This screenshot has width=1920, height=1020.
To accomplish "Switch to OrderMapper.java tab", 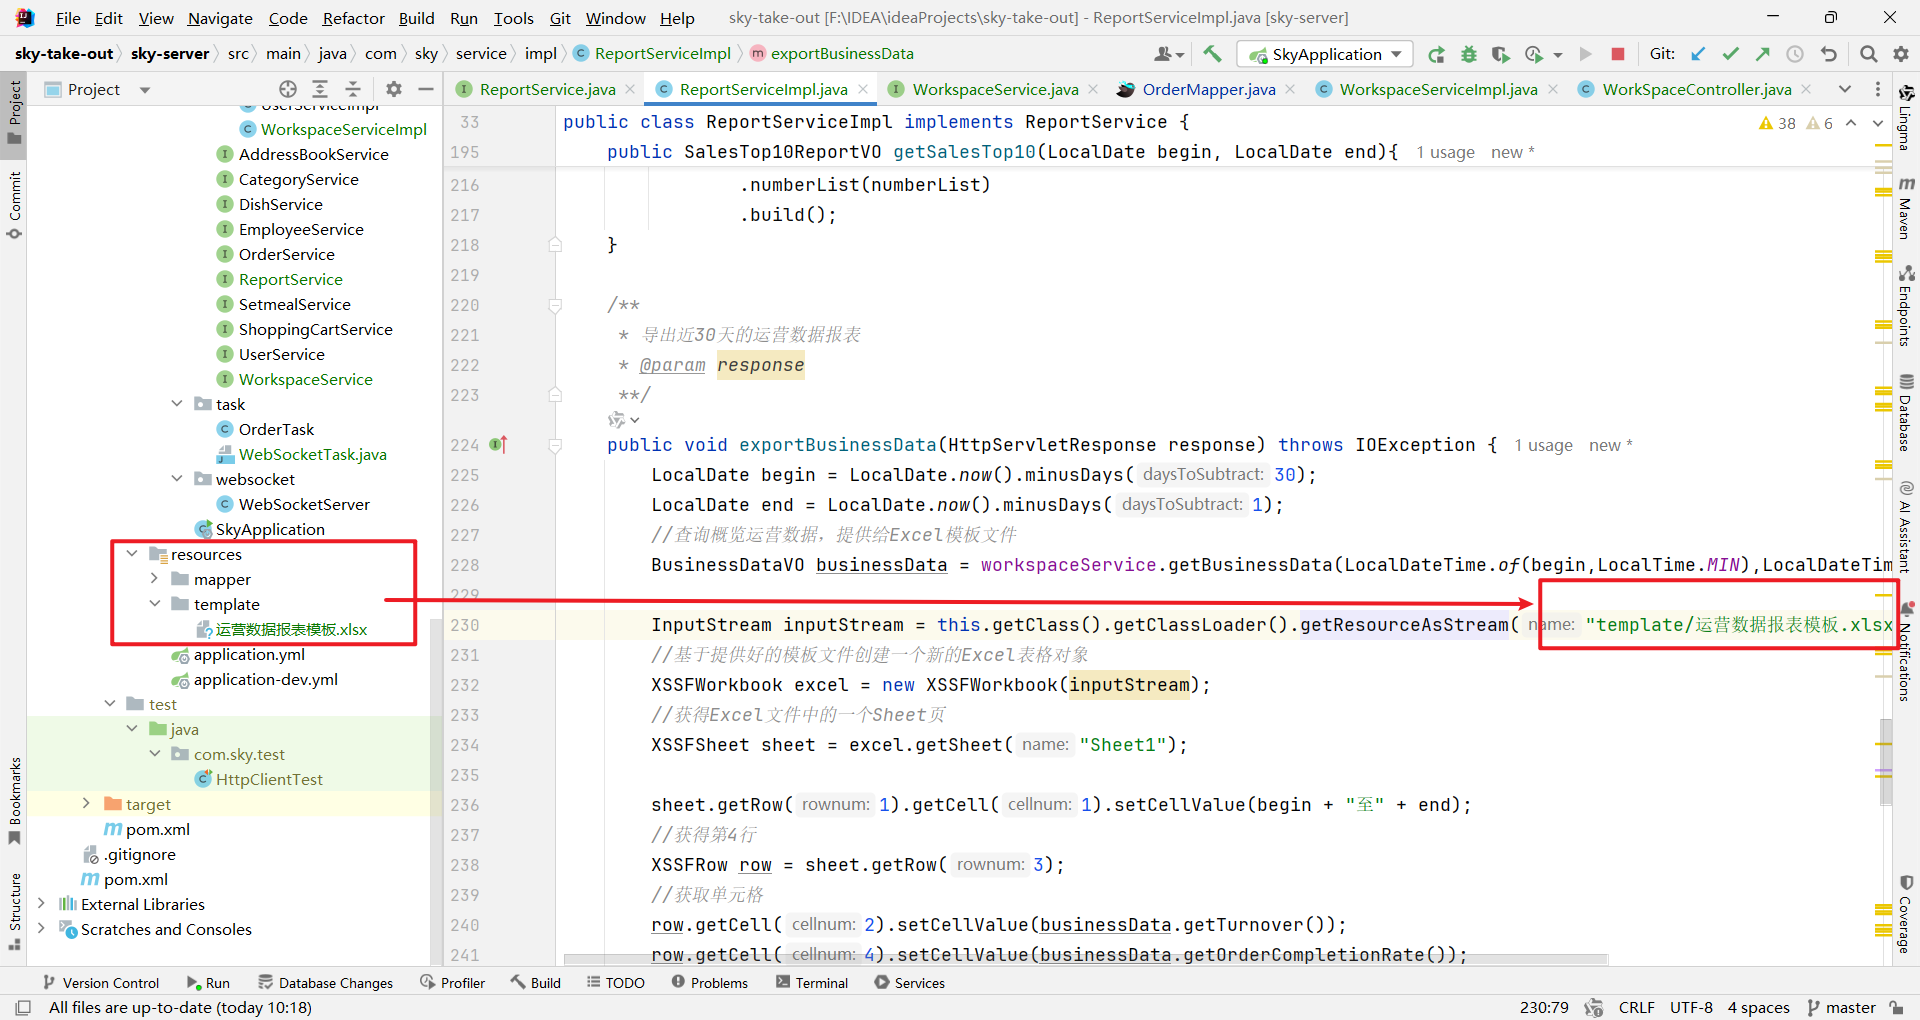I will 1209,90.
